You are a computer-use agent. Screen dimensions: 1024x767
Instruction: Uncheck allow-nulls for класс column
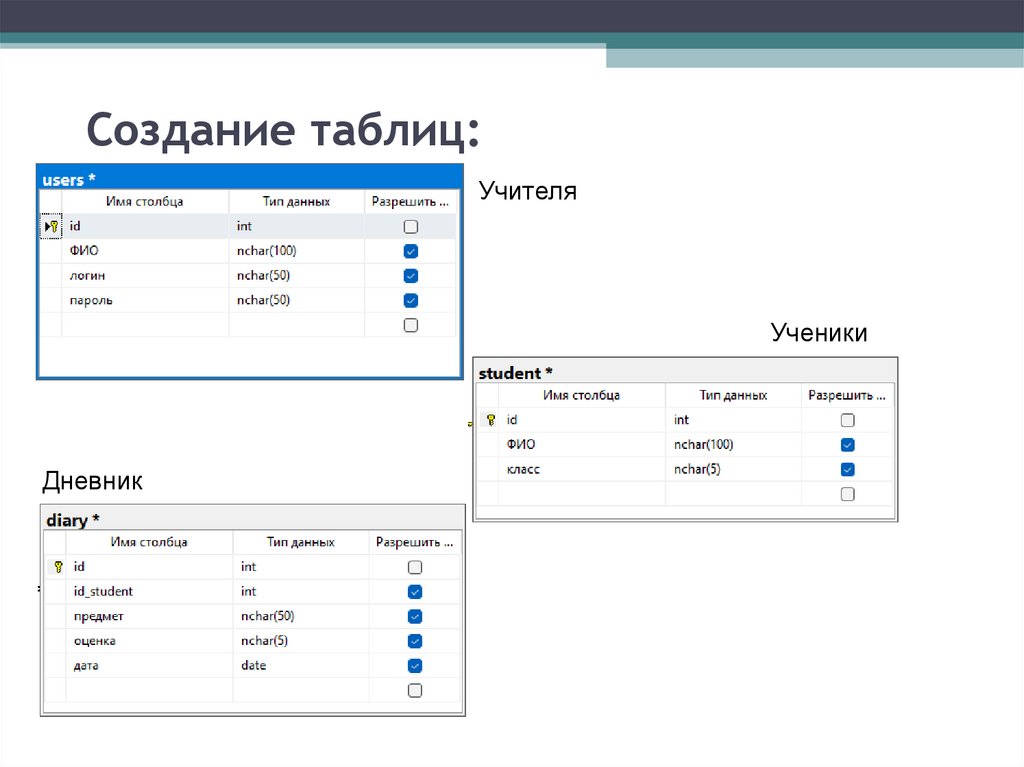click(848, 469)
